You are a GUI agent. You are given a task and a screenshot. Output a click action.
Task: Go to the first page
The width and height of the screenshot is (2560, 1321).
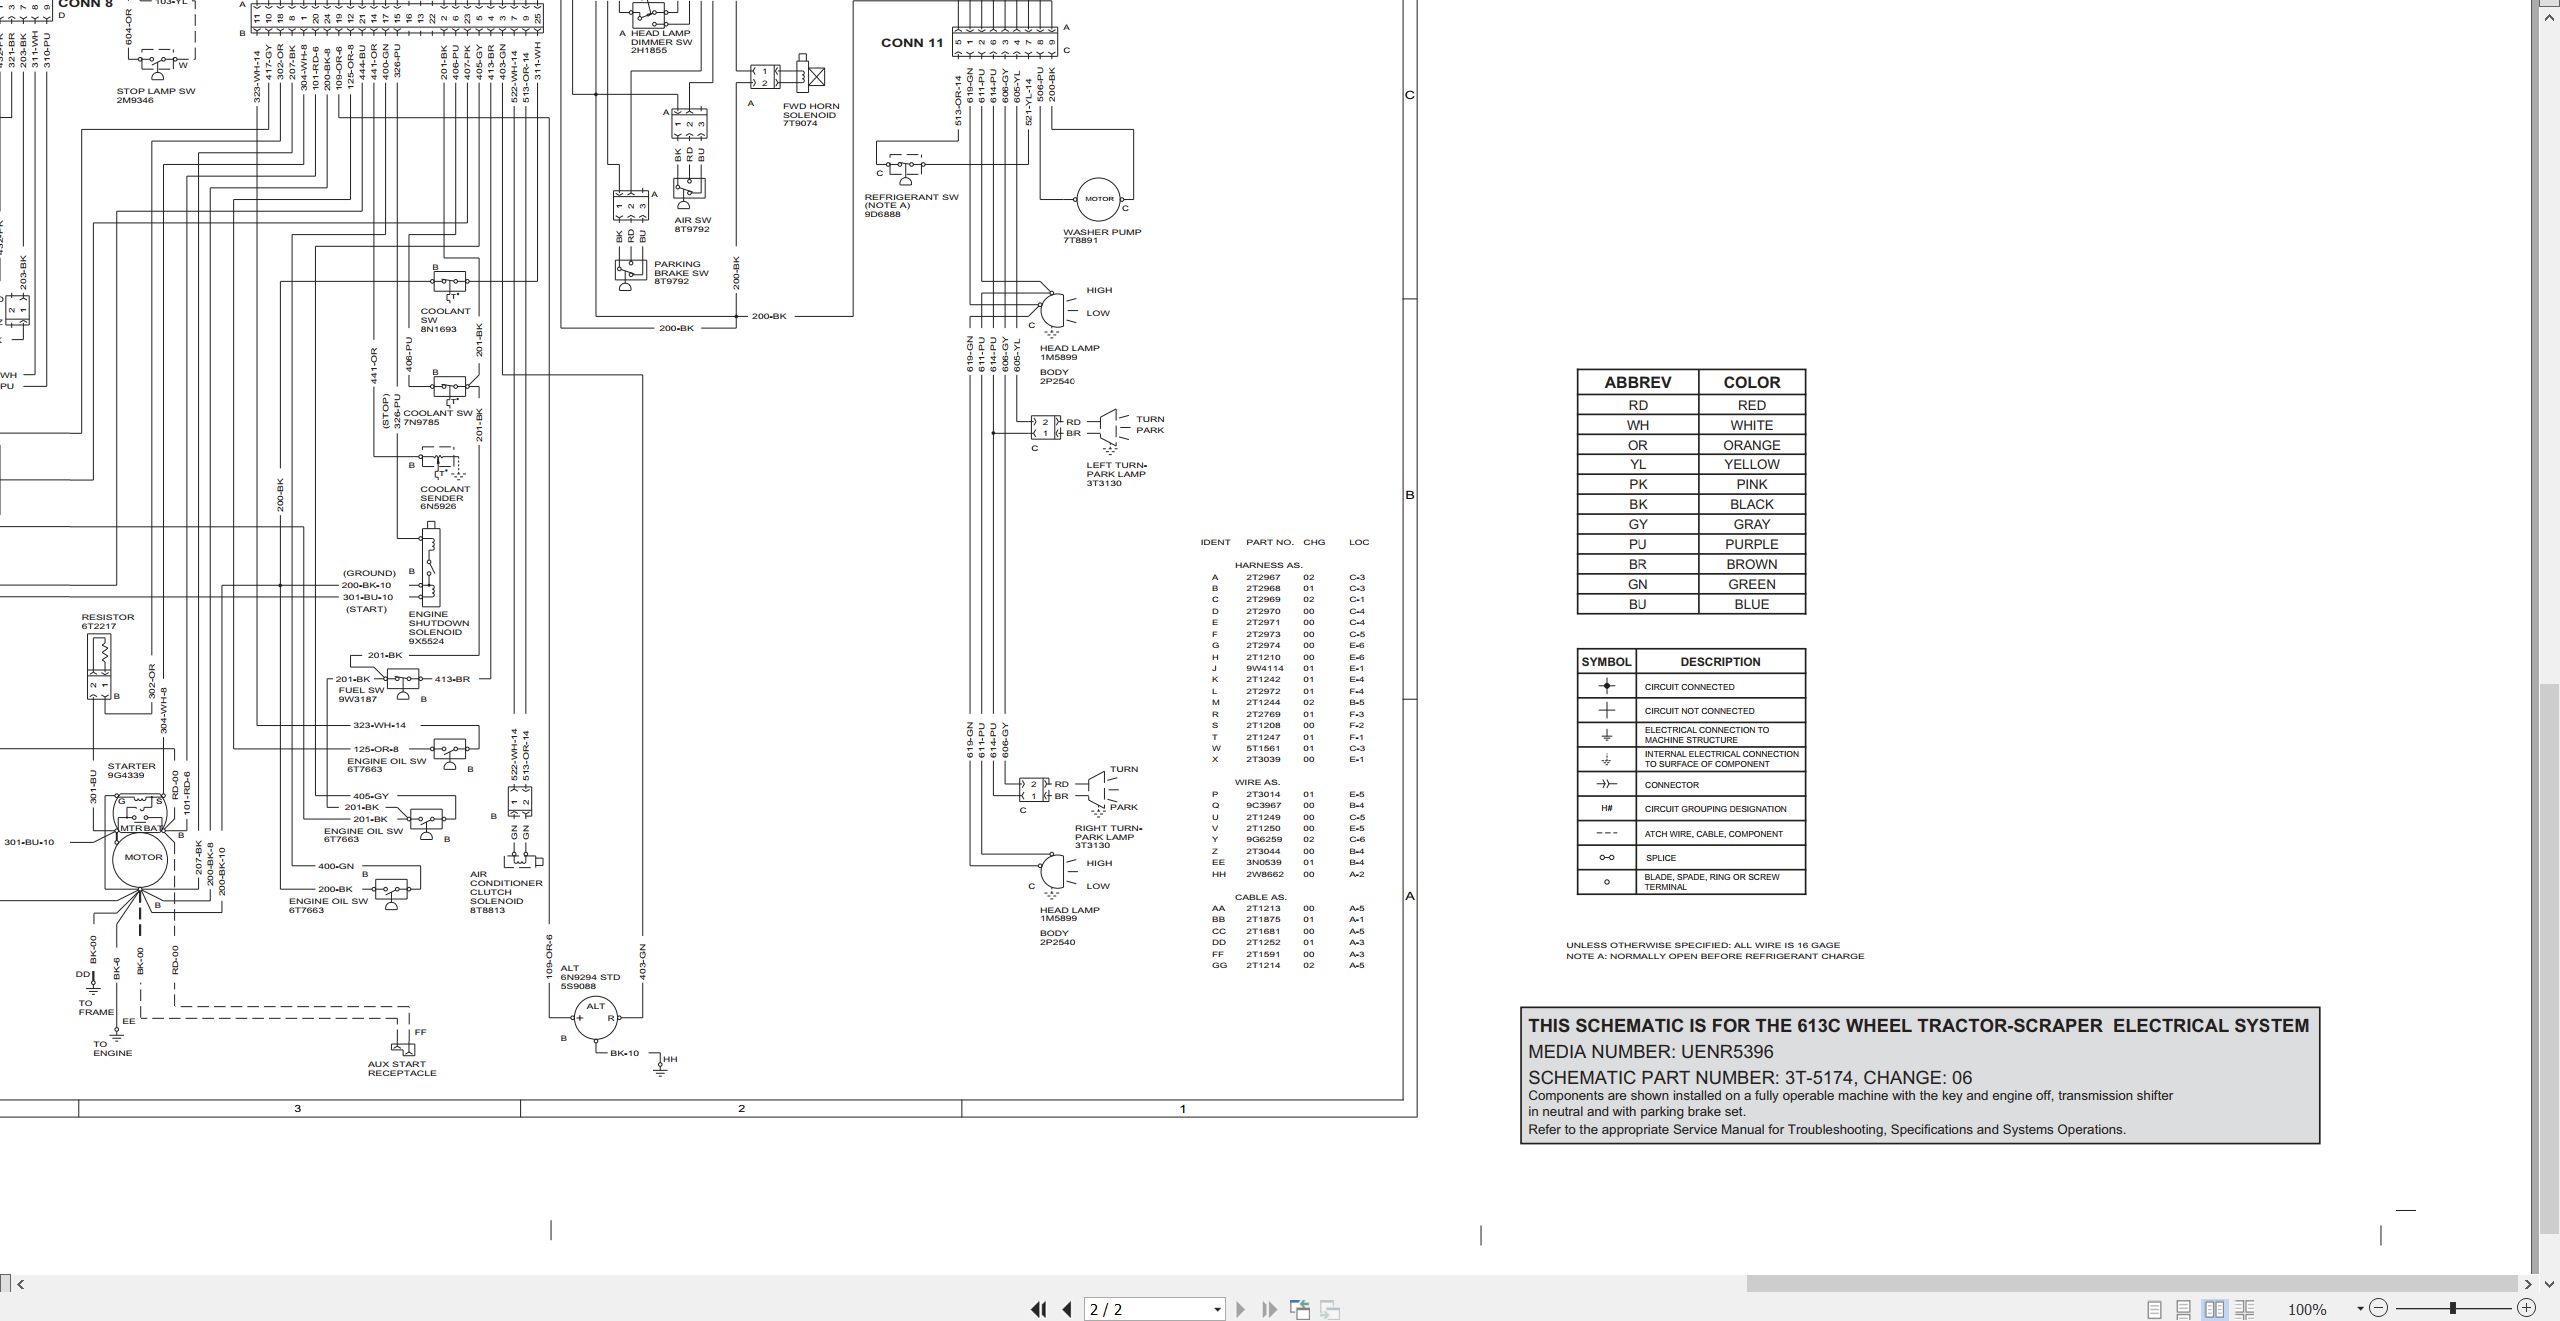pos(1038,1309)
